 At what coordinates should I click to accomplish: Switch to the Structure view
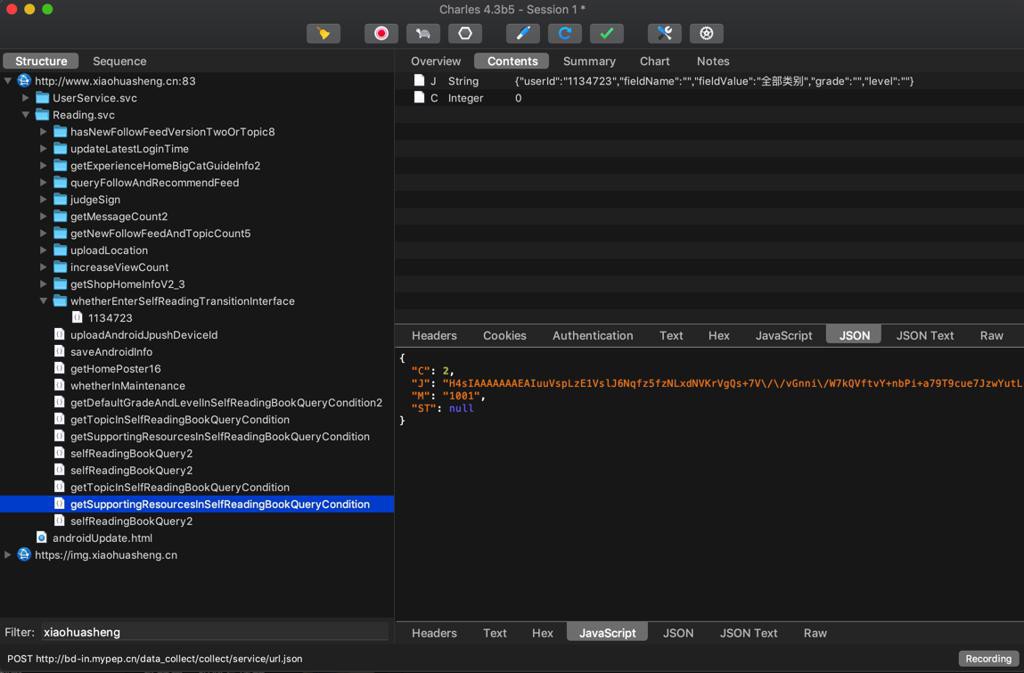coord(41,61)
